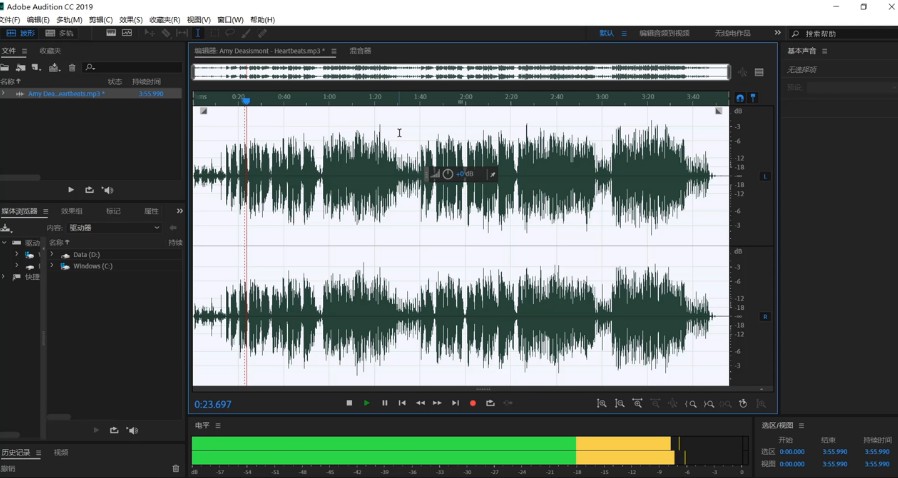
Task: Switch to Waveform (波形) view
Action: [21, 33]
